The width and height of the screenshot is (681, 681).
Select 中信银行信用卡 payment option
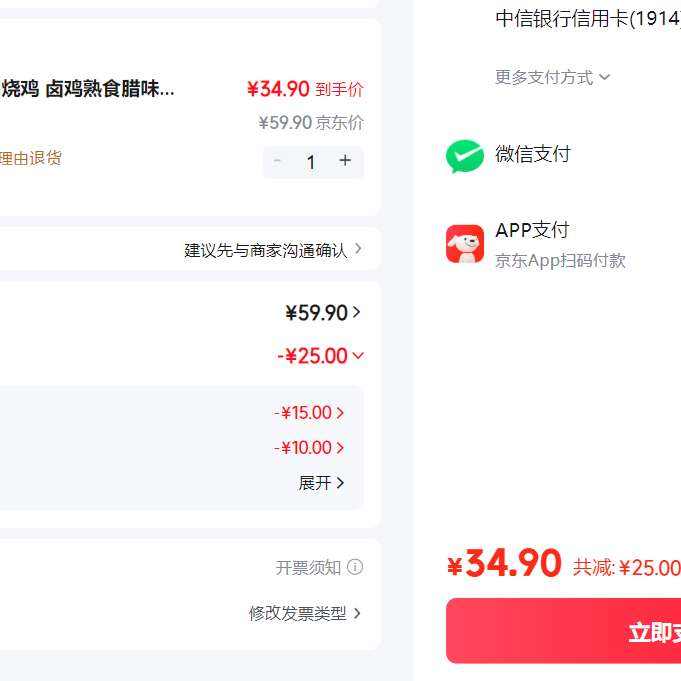click(587, 19)
